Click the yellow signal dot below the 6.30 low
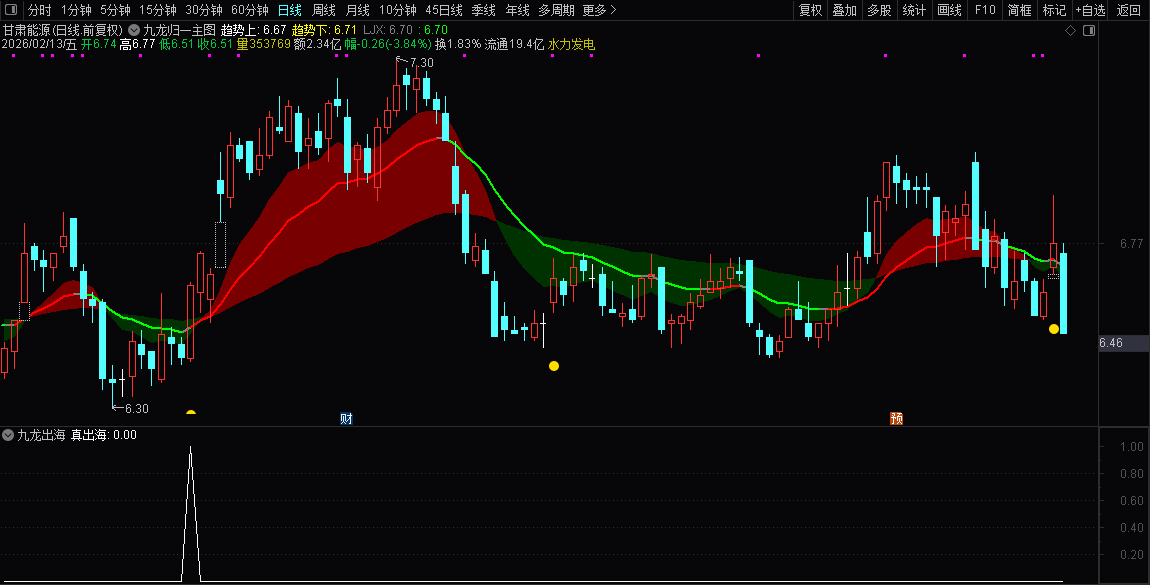The height and width of the screenshot is (585, 1150). 191,413
